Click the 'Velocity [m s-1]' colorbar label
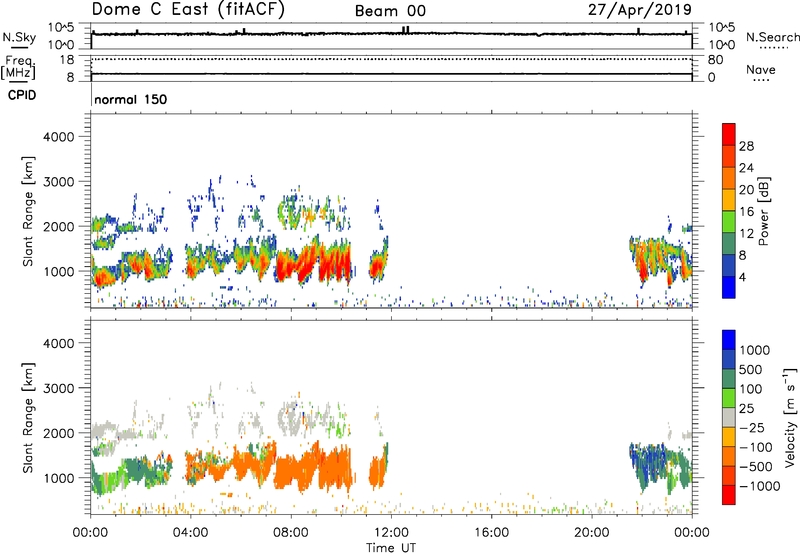Viewport: 800px width, 554px height. (790, 417)
